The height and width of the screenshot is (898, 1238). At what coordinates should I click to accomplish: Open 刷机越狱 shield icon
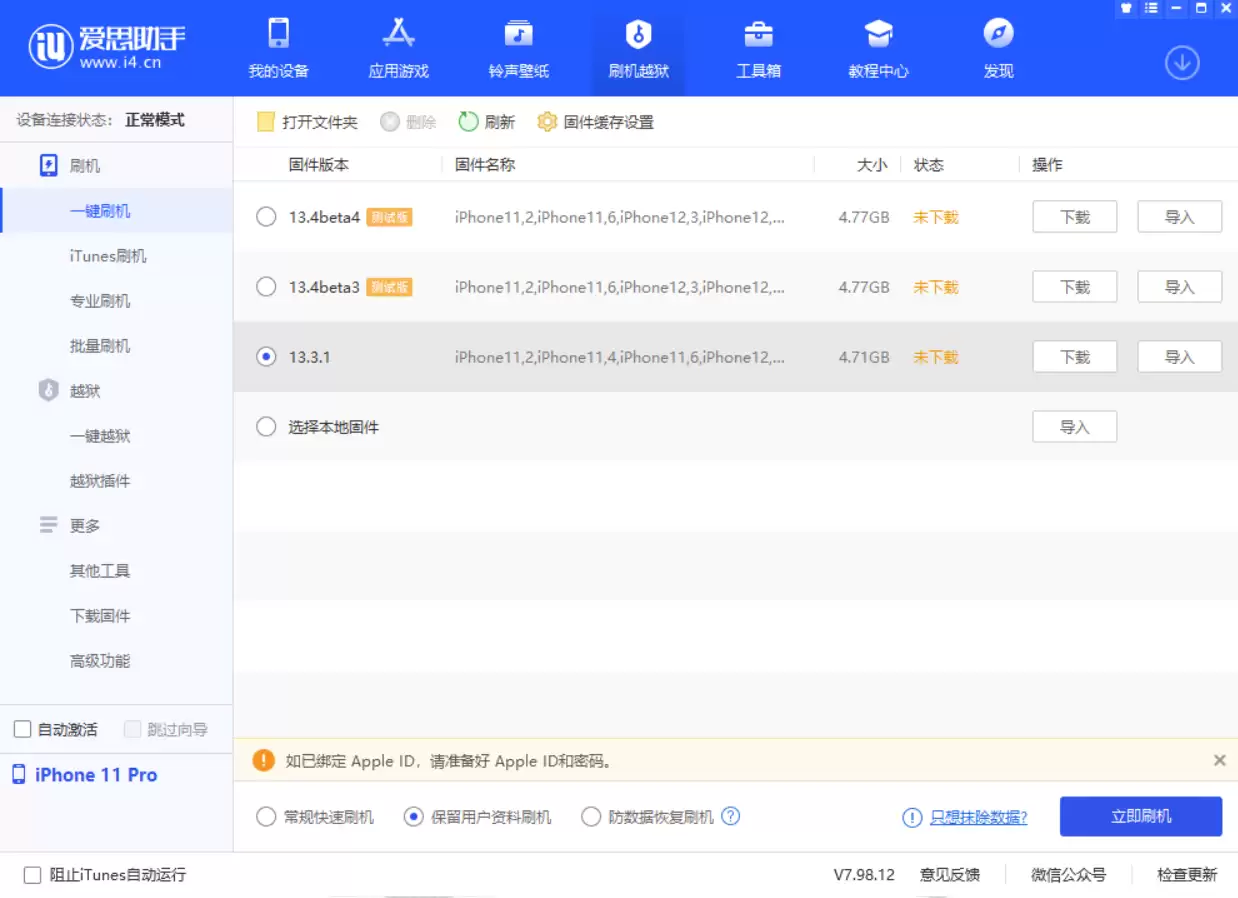(638, 34)
